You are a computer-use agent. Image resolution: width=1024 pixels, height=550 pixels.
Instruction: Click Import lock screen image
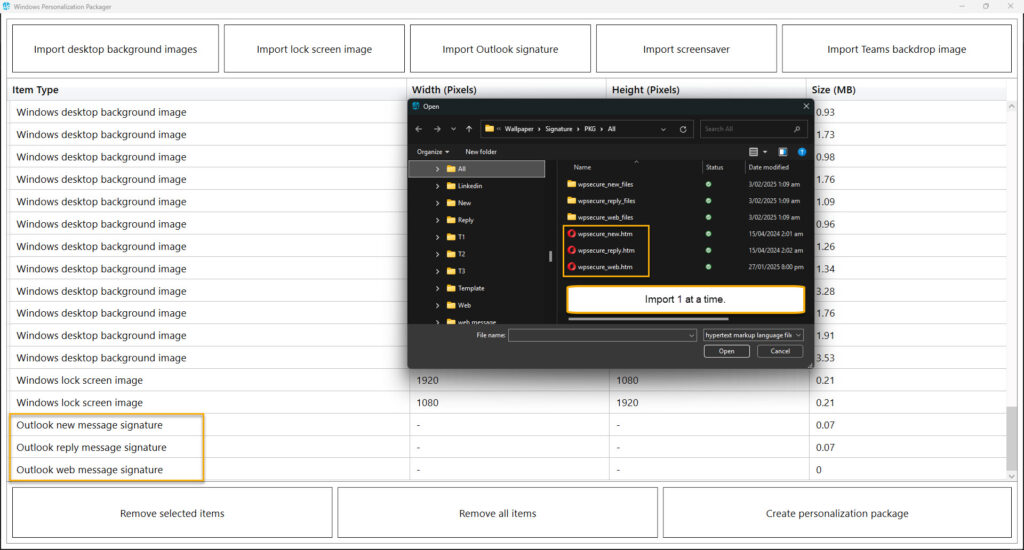click(314, 49)
